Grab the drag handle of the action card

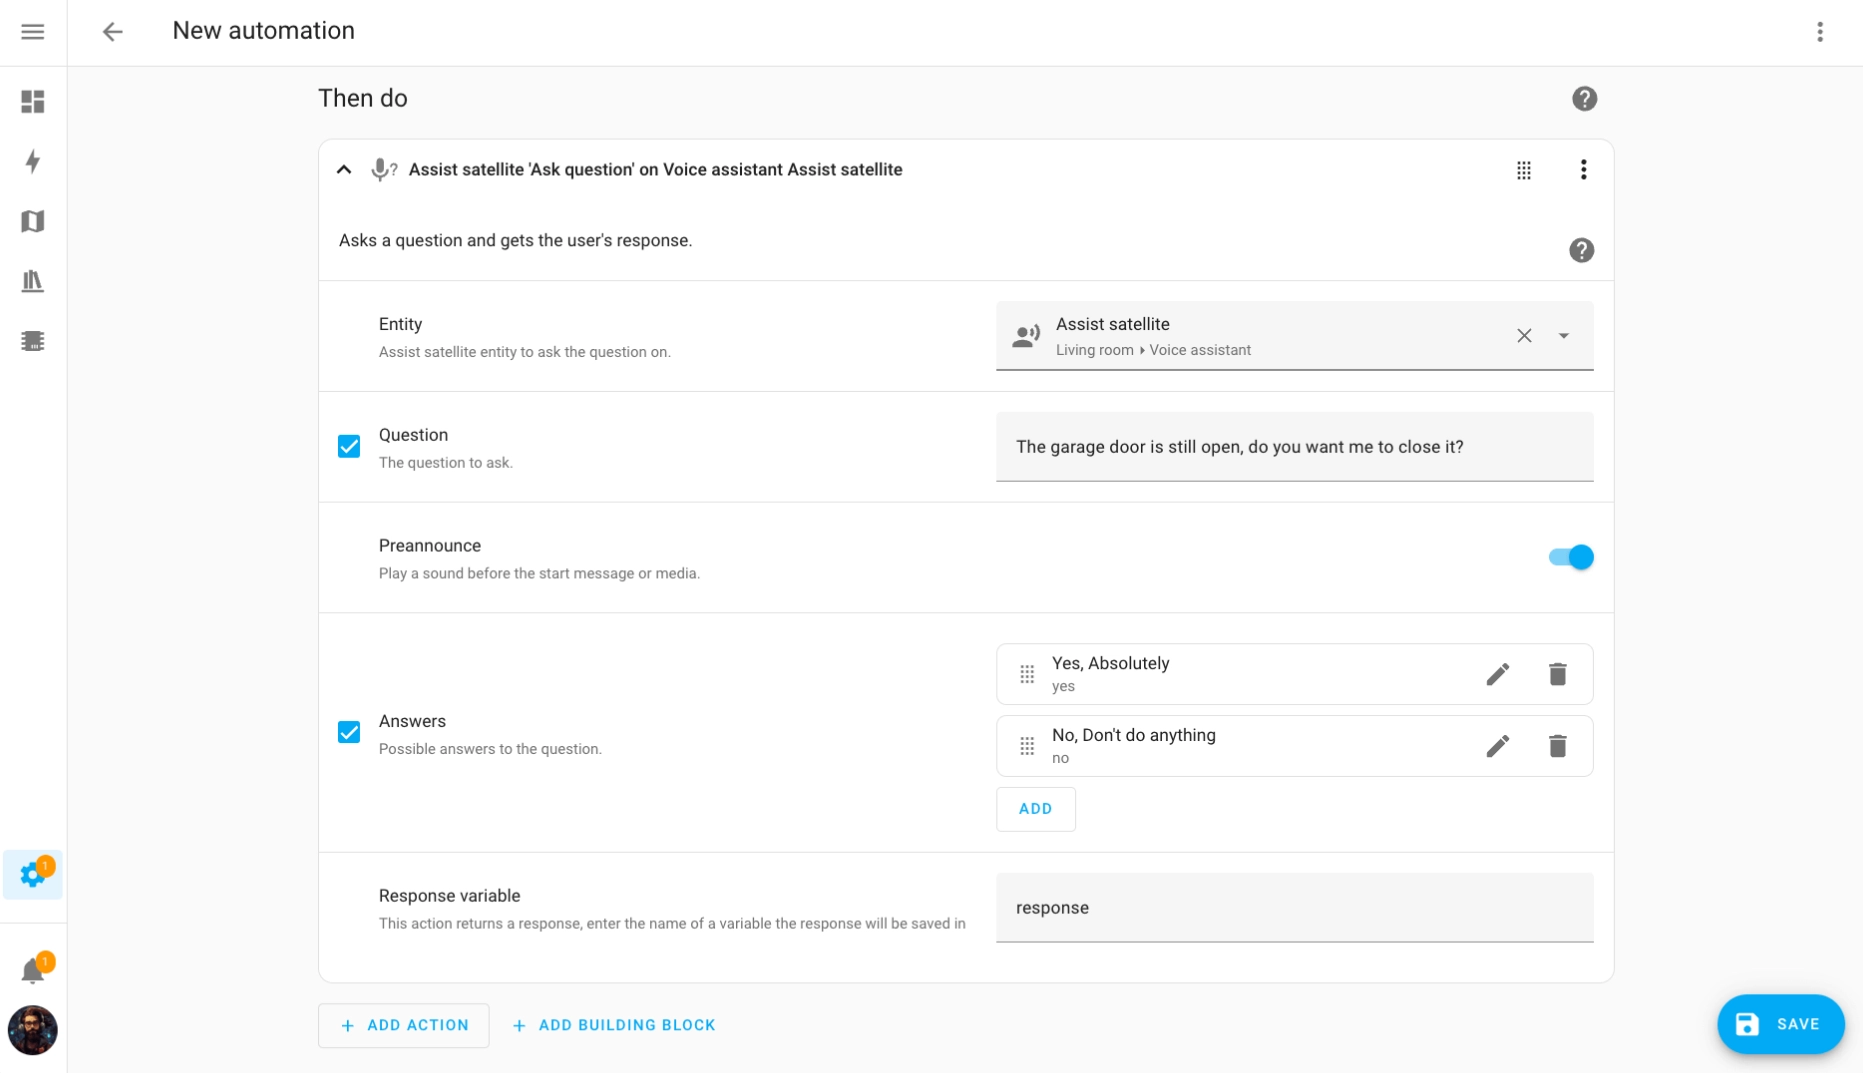tap(1524, 170)
